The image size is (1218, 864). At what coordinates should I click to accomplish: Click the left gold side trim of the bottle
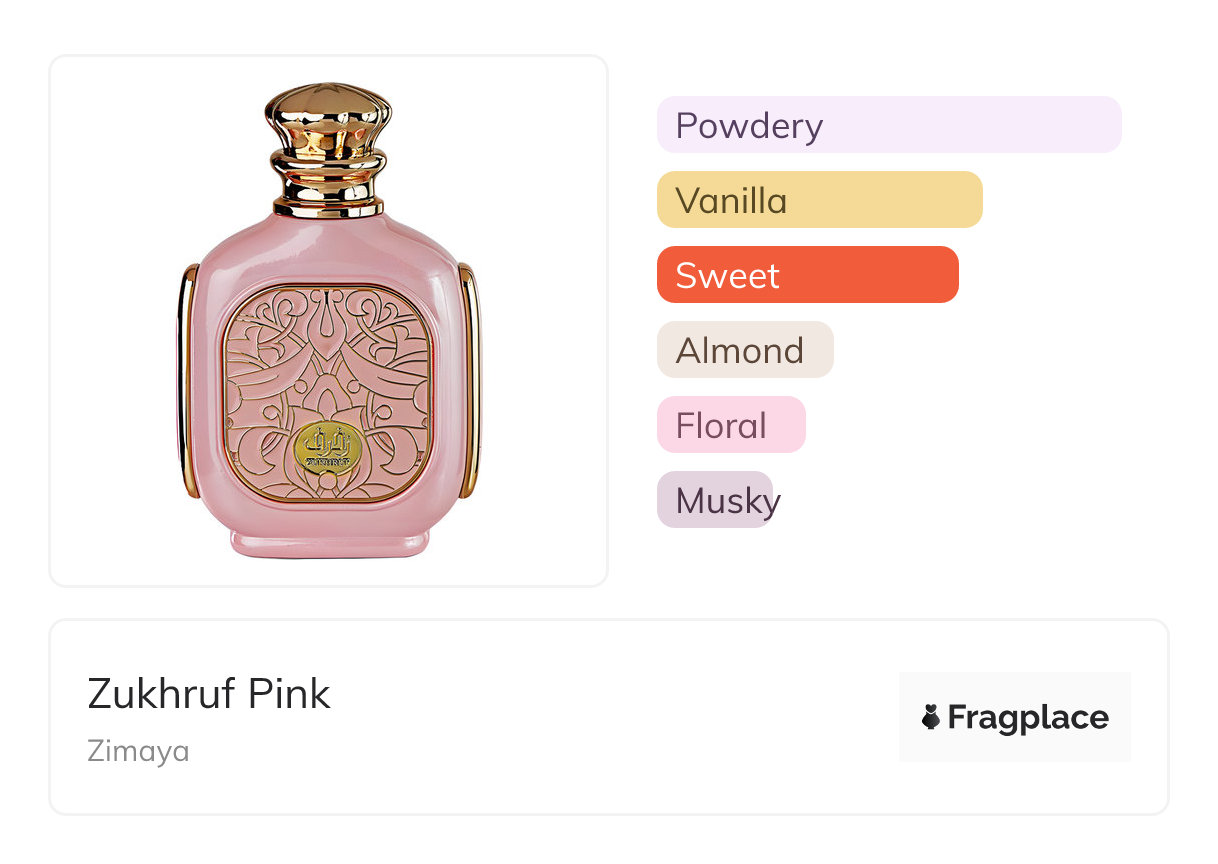(187, 380)
